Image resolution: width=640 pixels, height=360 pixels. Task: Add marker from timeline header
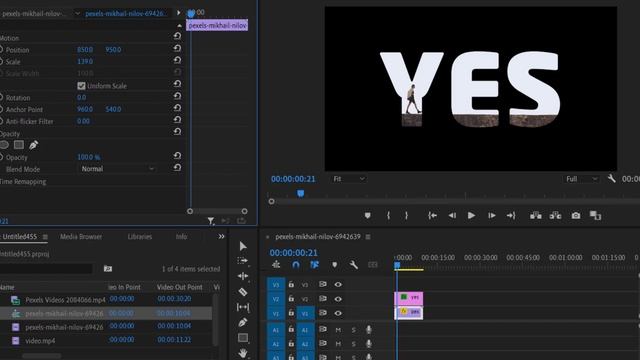tap(335, 264)
